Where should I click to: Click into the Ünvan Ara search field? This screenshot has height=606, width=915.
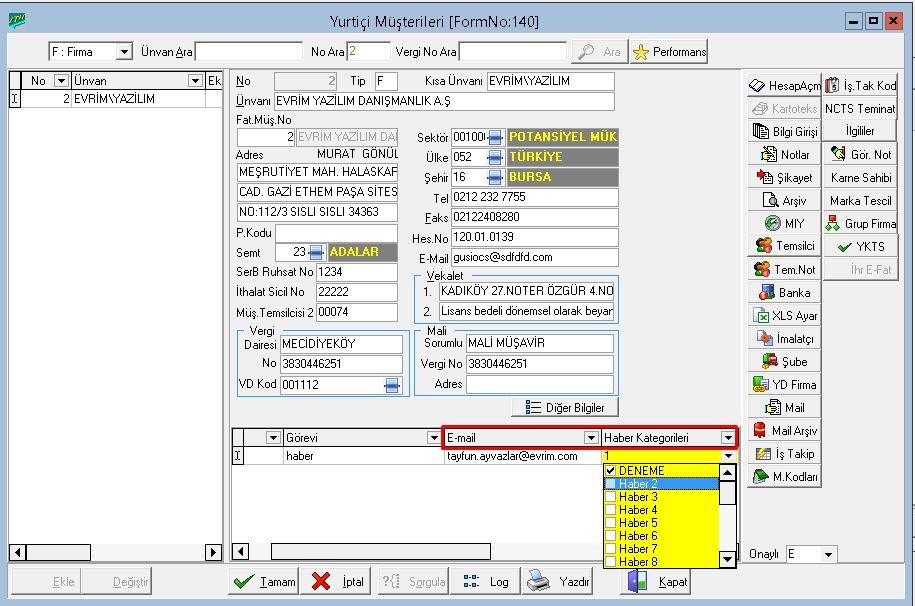pyautogui.click(x=248, y=52)
